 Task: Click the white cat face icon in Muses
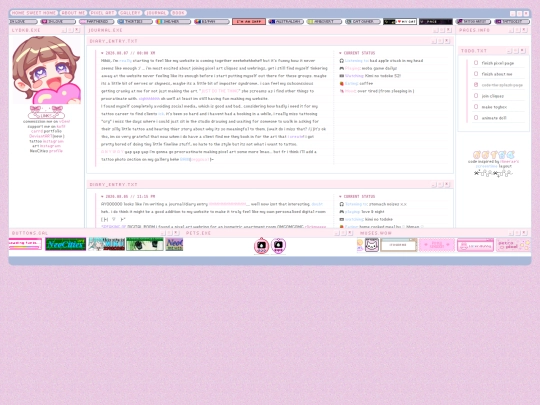click(x=372, y=245)
